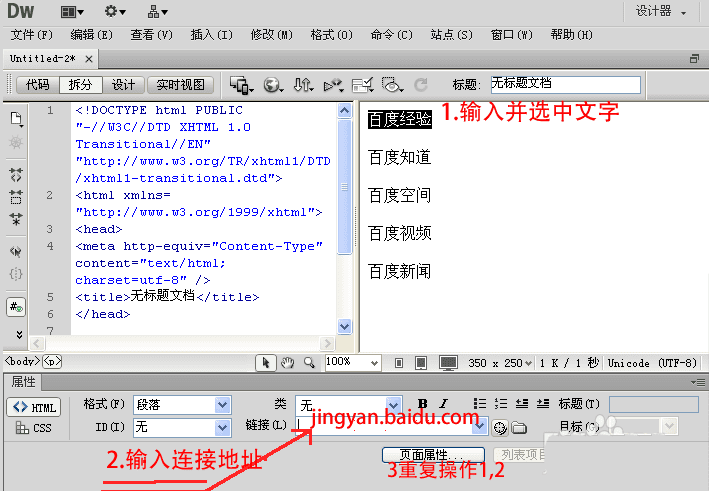Open the ID dropdown
The height and width of the screenshot is (491, 709).
pos(222,427)
